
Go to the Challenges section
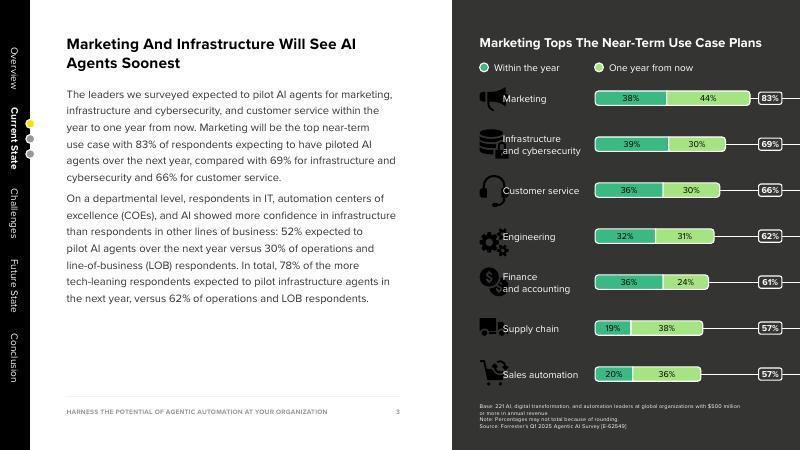click(14, 212)
